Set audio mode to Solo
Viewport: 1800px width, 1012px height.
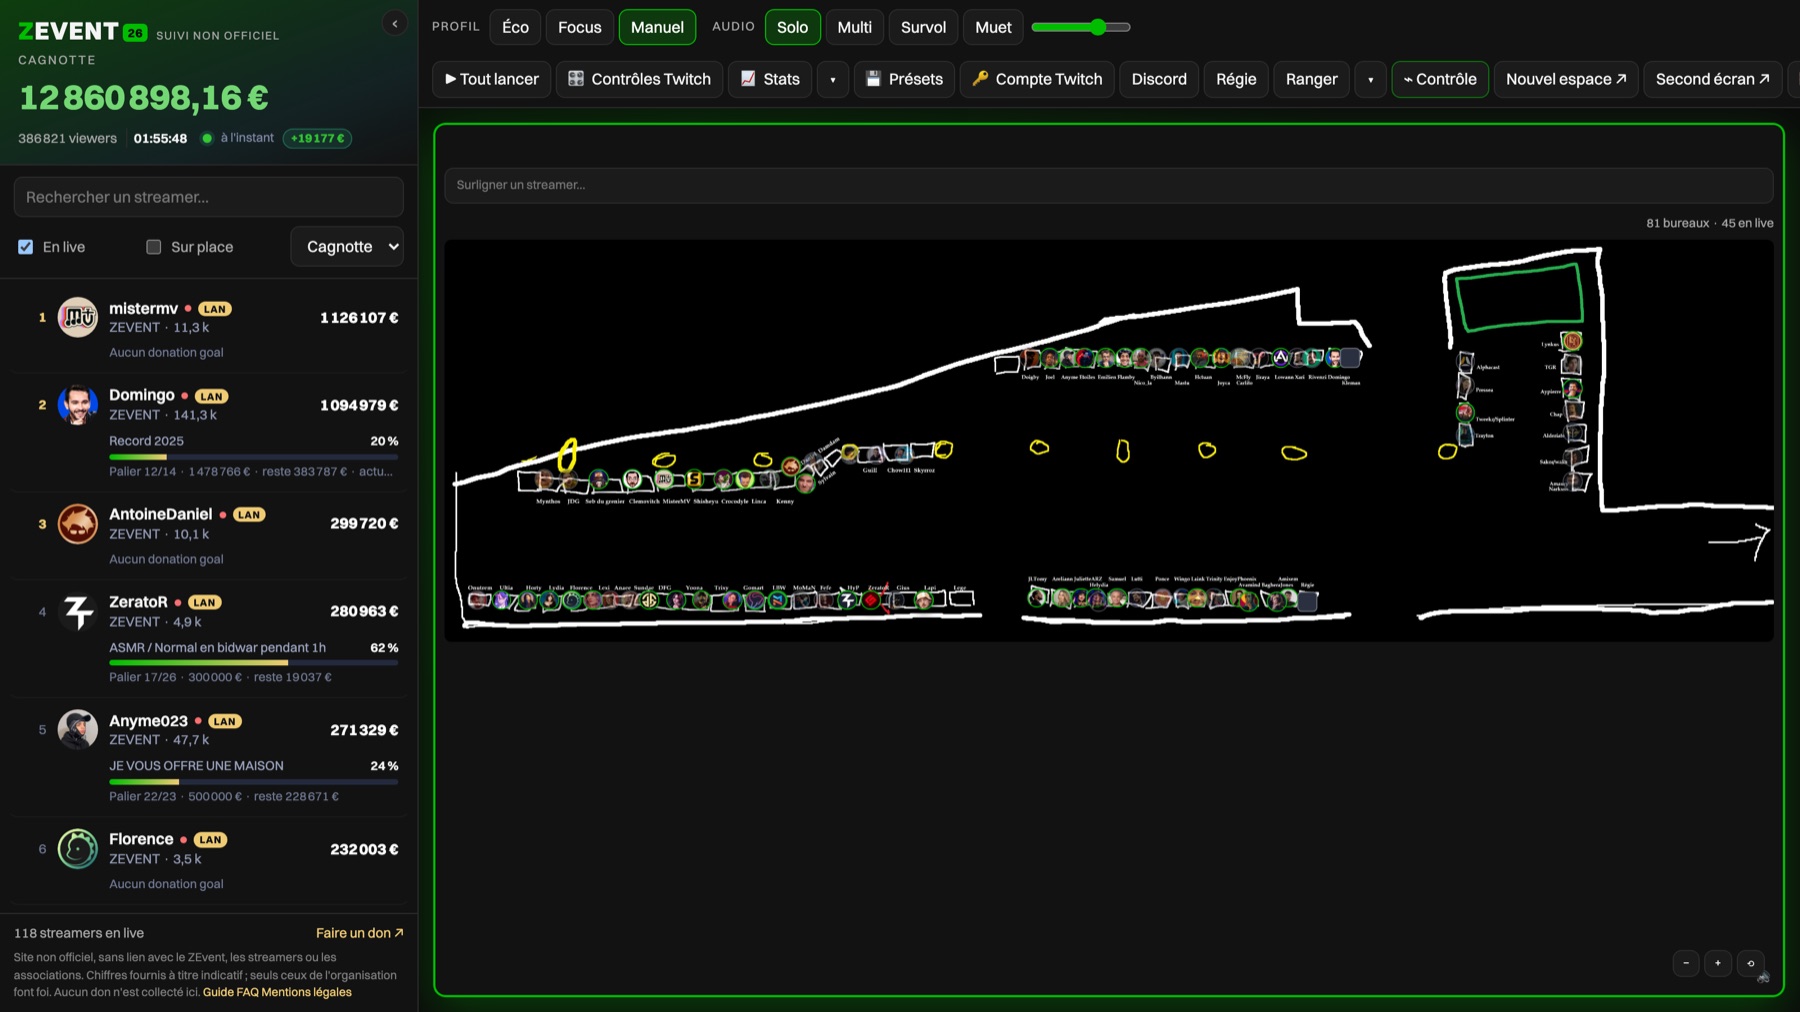click(x=793, y=27)
